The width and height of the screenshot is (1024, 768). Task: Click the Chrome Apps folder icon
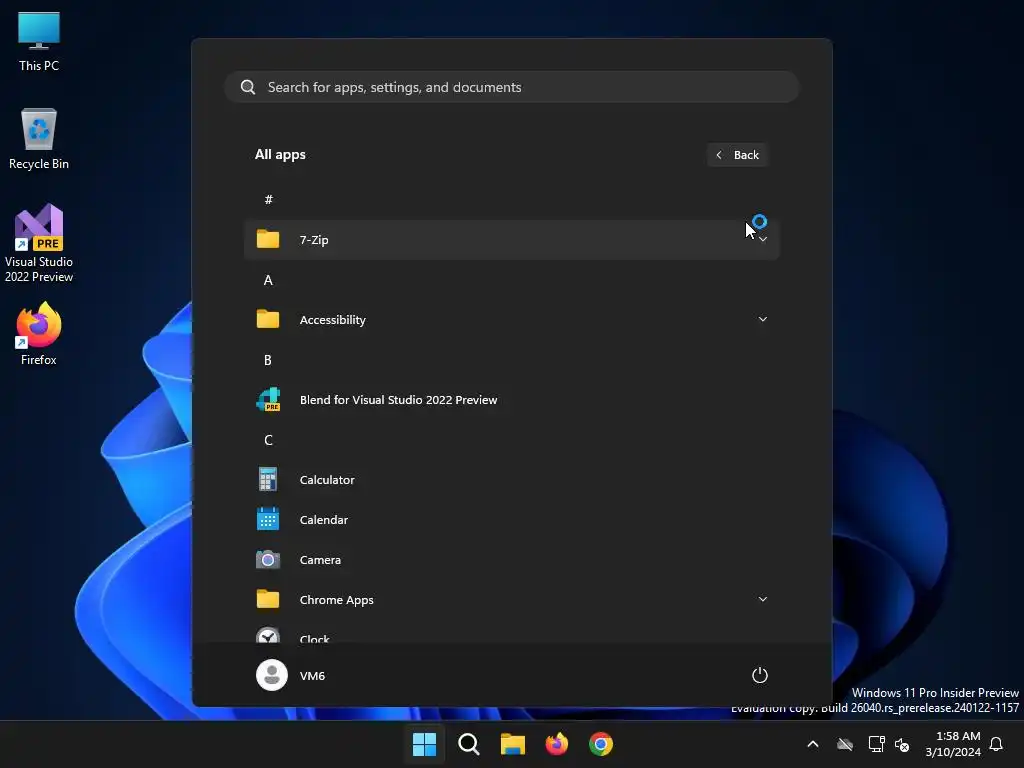click(x=268, y=600)
